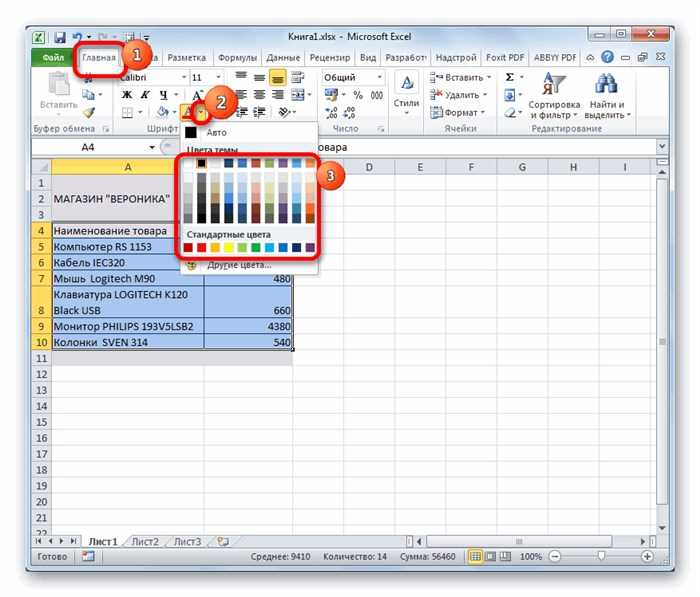Screen dimensions: 700x597
Task: Toggle middle vertical alignment
Action: [x=259, y=78]
